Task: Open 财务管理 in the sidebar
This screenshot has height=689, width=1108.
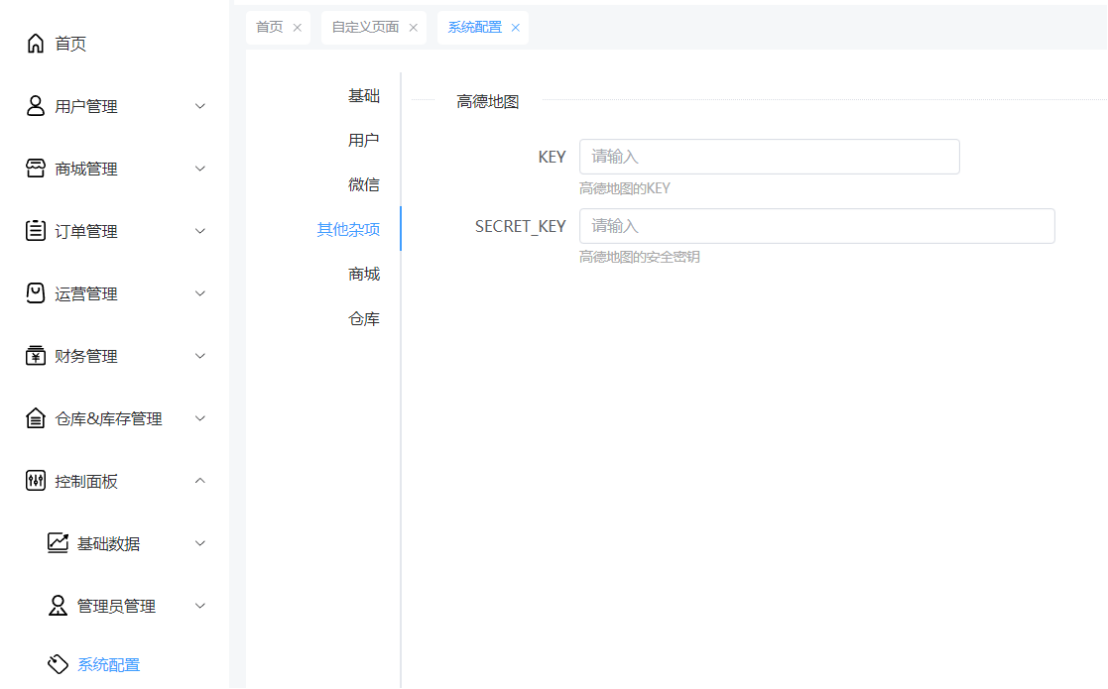Action: click(86, 355)
